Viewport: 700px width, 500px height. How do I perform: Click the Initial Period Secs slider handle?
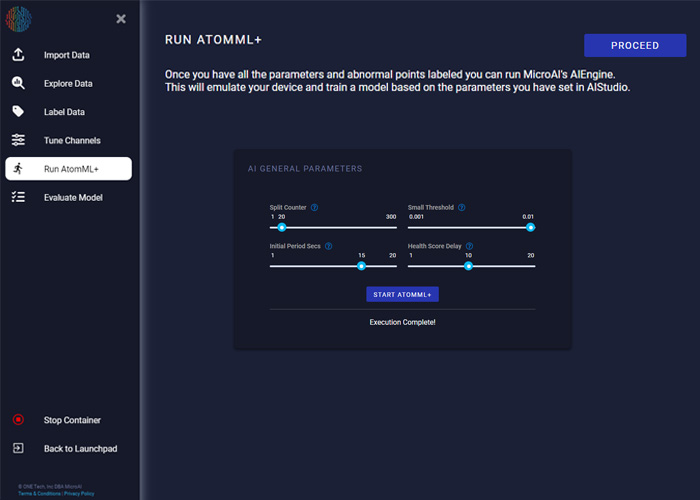click(362, 266)
